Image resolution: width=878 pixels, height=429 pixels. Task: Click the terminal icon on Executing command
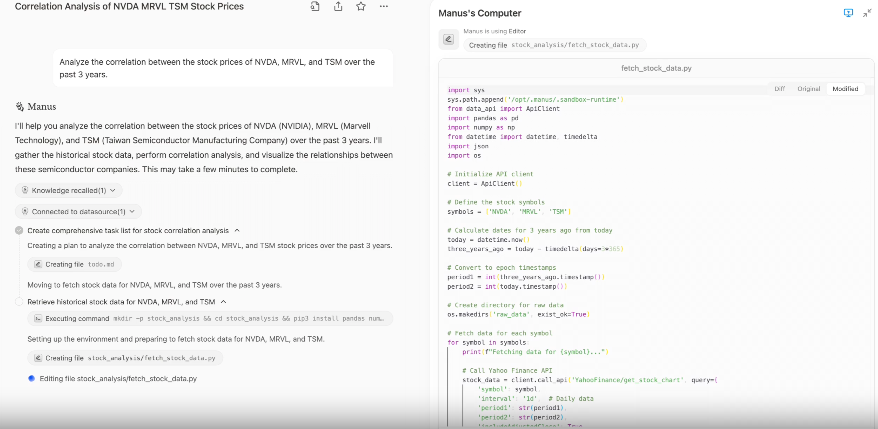pos(38,319)
